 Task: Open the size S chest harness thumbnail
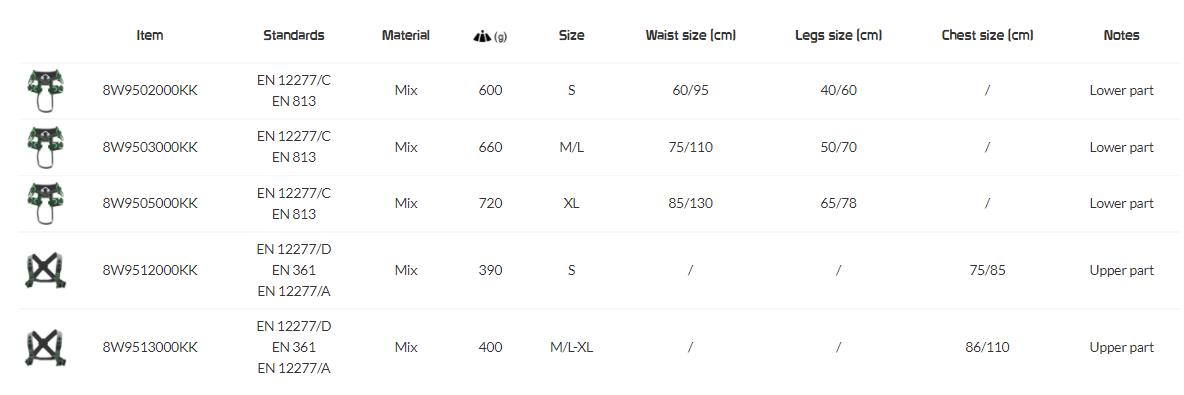45,270
